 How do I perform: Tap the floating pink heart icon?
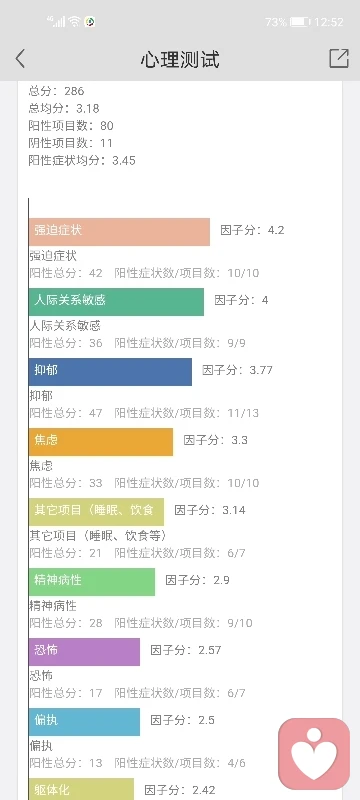coord(314,754)
